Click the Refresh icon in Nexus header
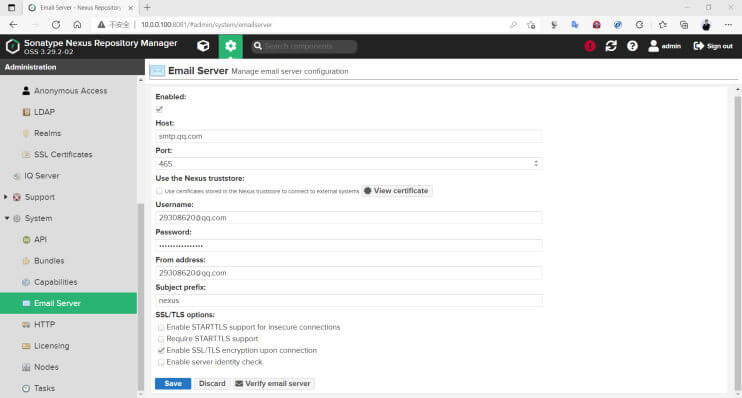 click(x=611, y=46)
